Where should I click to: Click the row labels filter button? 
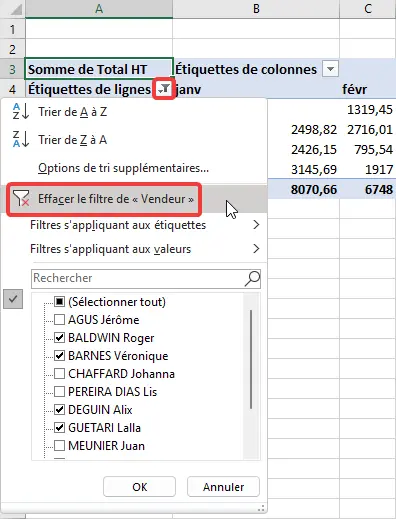tap(164, 89)
